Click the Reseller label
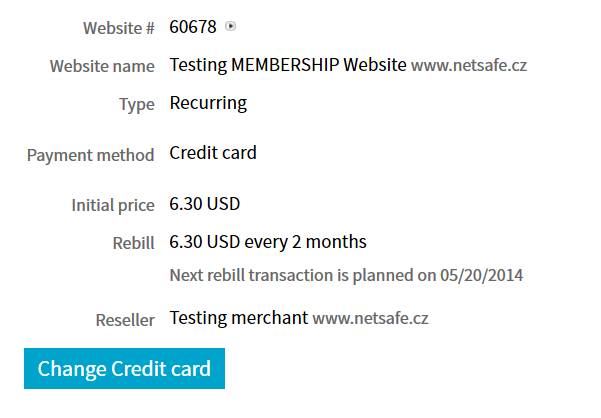 (x=125, y=320)
